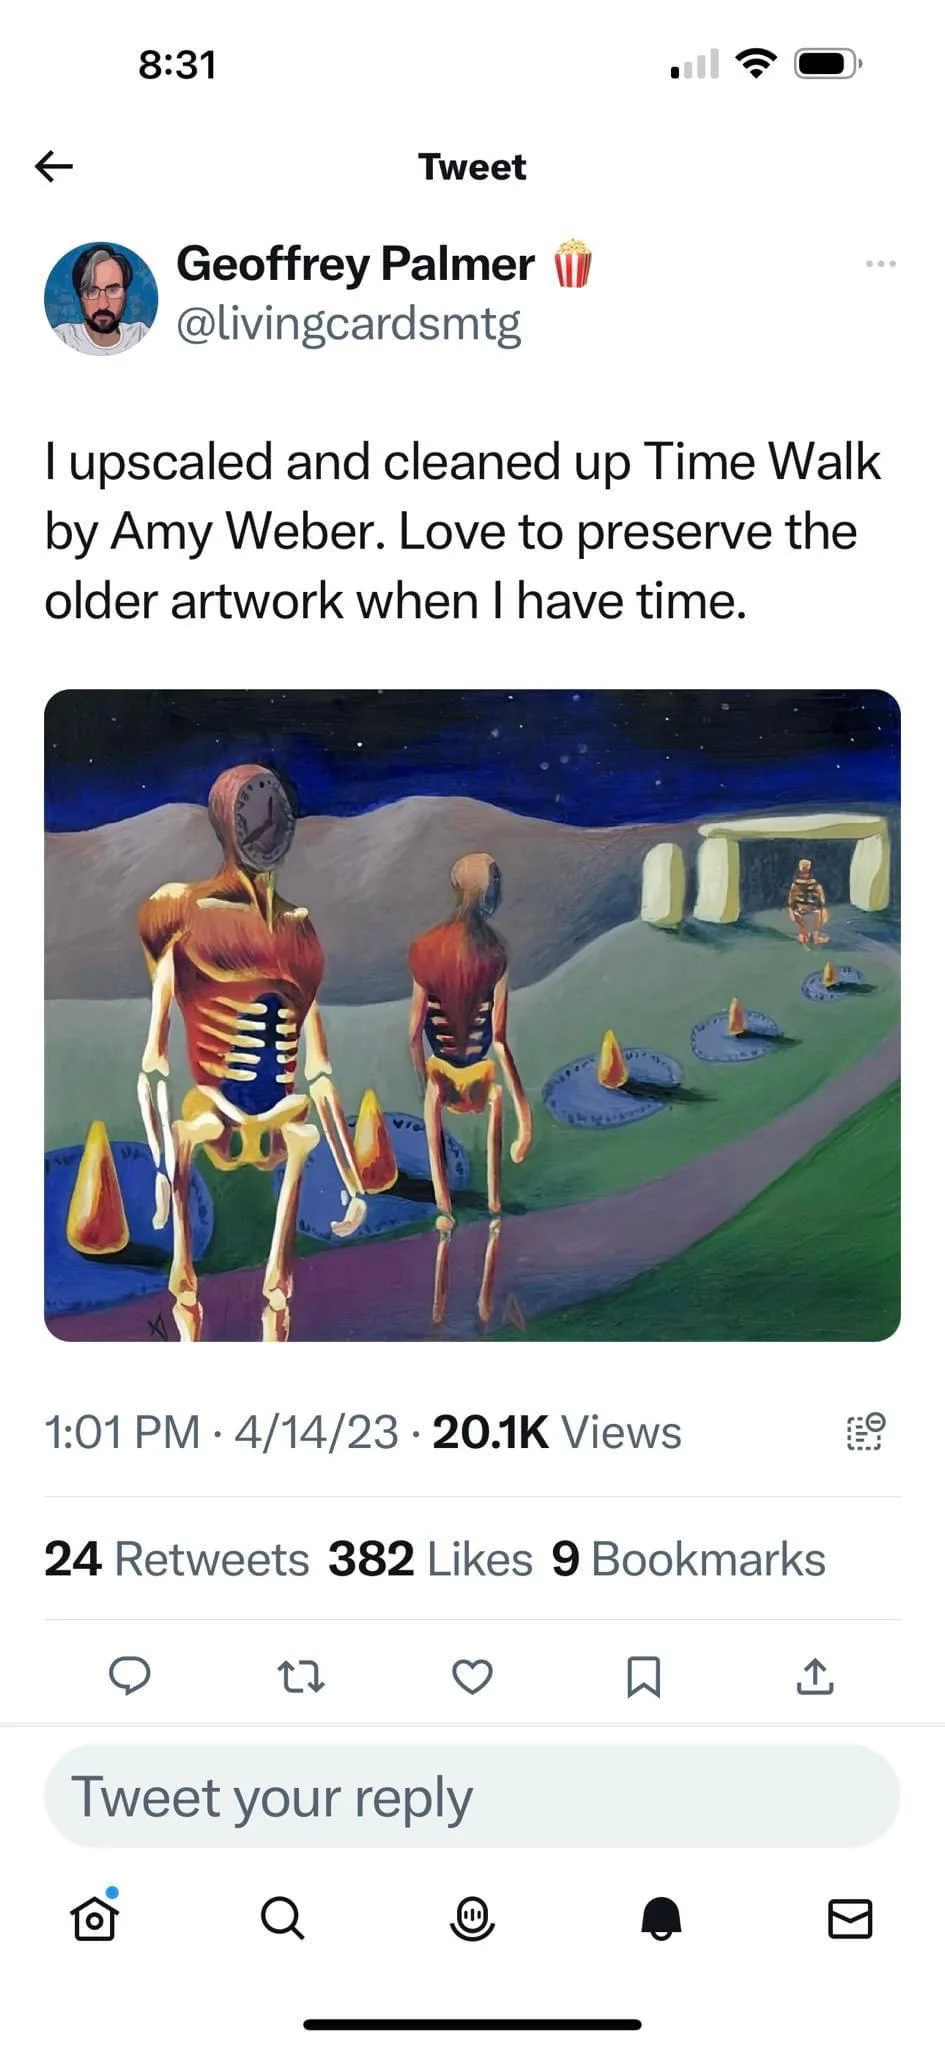Open the Spaces microphone icon
Viewport: 945px width, 2048px height.
tap(473, 1918)
